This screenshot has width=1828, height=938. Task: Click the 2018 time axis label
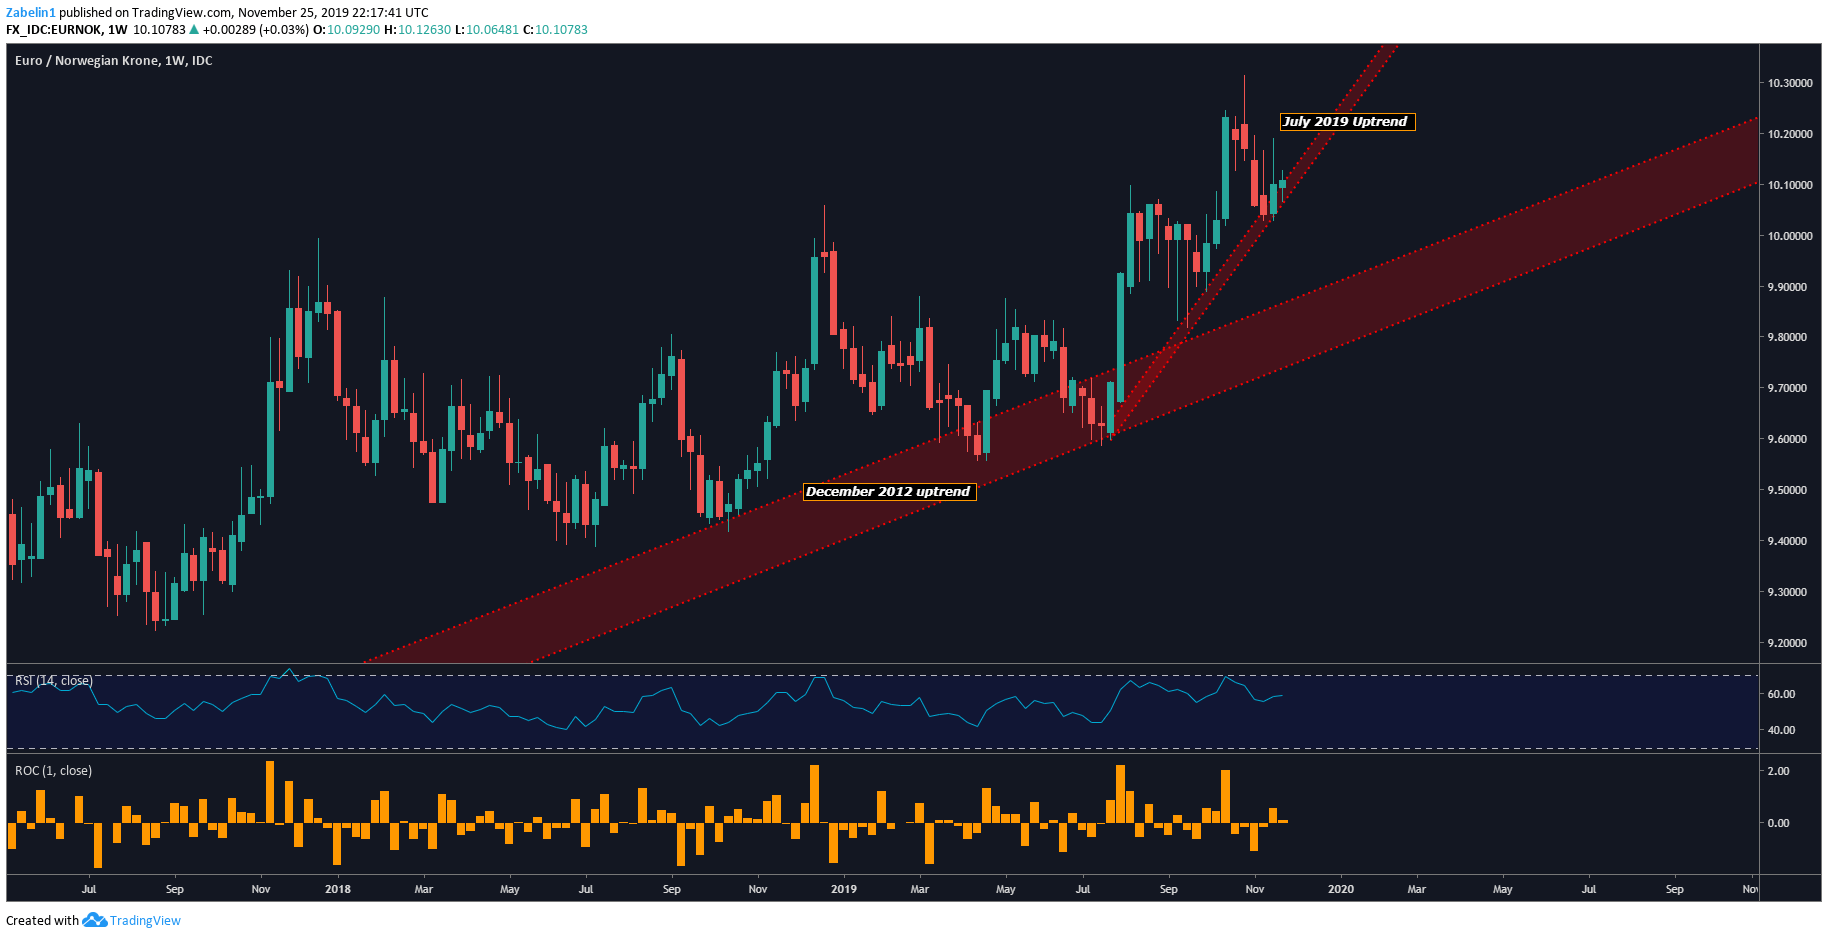pyautogui.click(x=338, y=889)
